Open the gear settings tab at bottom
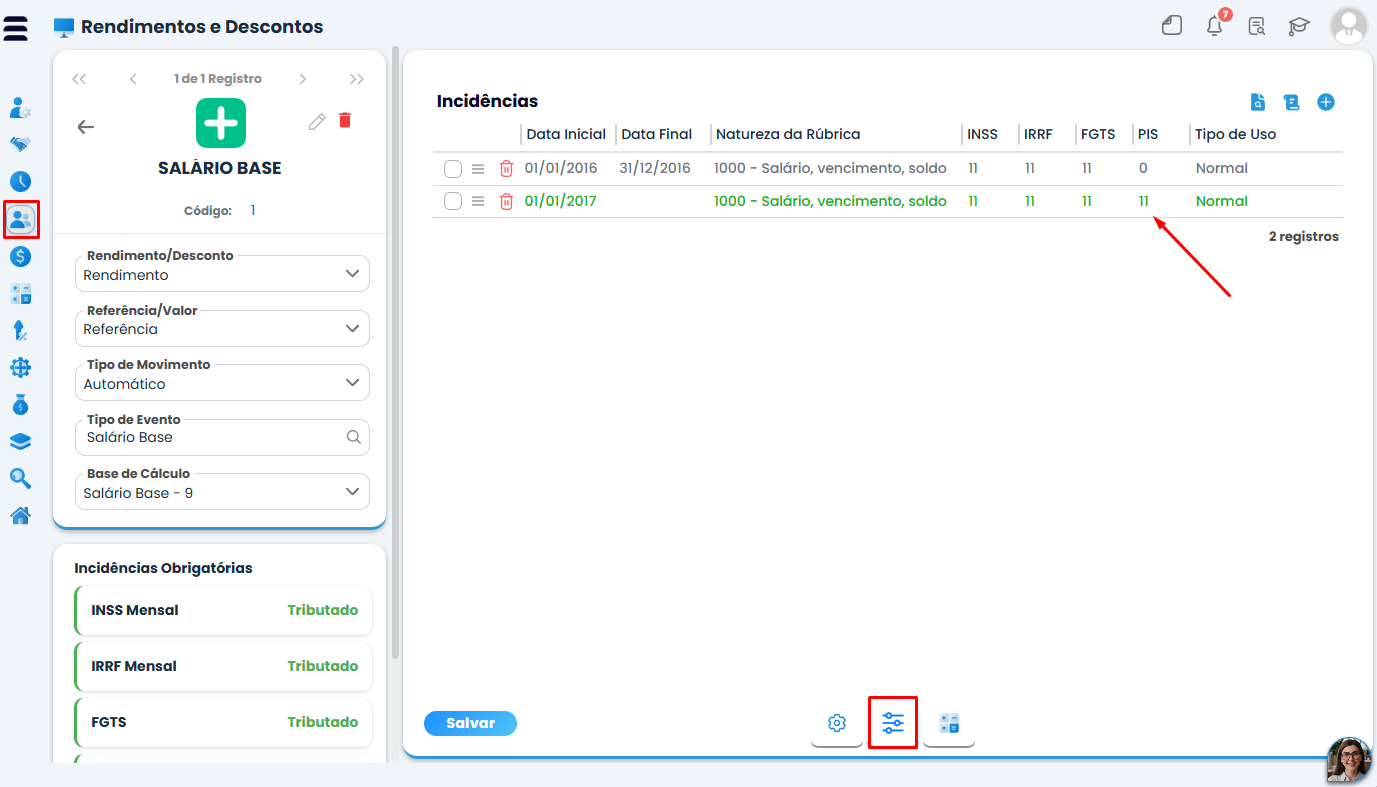The height and width of the screenshot is (787, 1377). point(837,723)
